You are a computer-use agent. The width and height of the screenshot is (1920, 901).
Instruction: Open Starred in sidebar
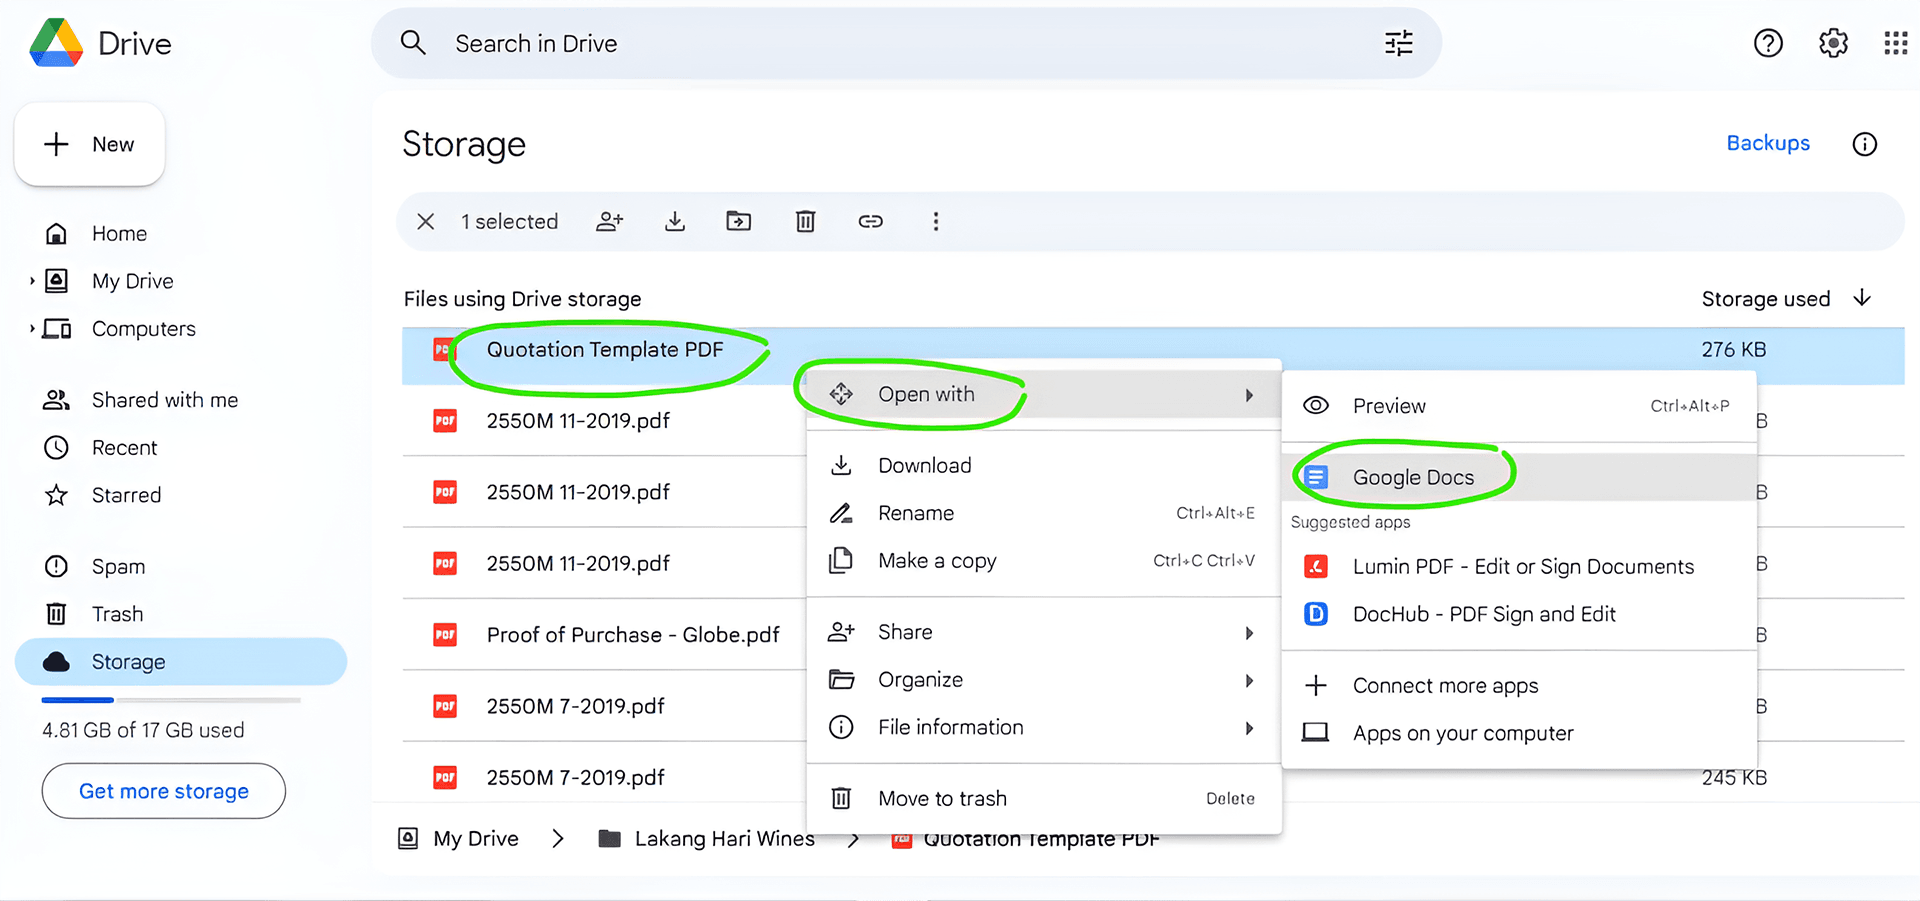coord(181,495)
